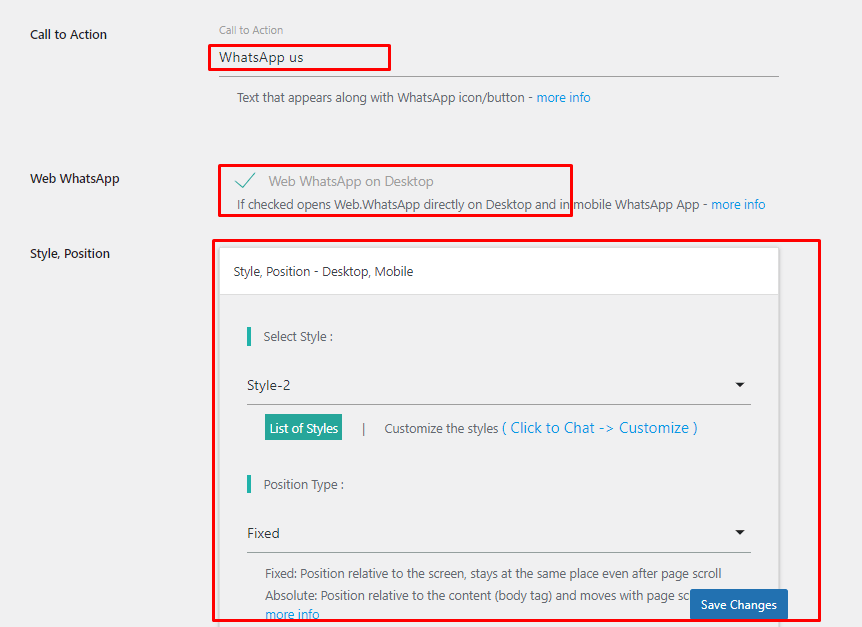Viewport: 862px width, 627px height.
Task: Click the Save Changes button
Action: 738,604
